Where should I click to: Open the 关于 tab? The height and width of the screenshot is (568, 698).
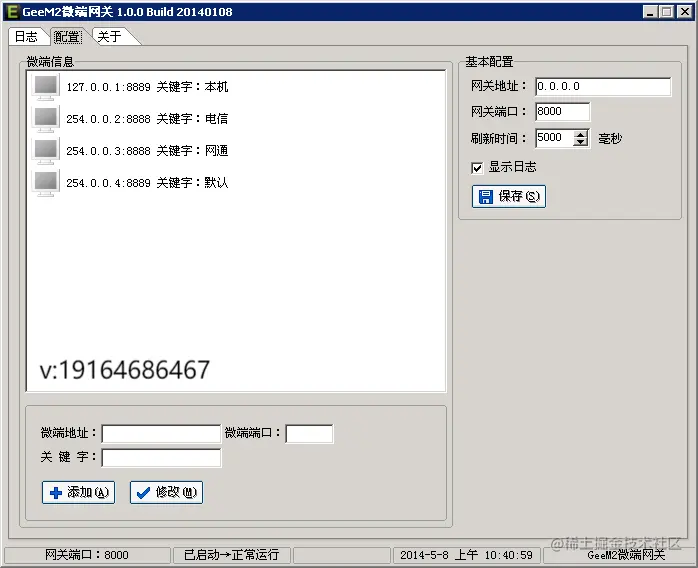pyautogui.click(x=110, y=37)
